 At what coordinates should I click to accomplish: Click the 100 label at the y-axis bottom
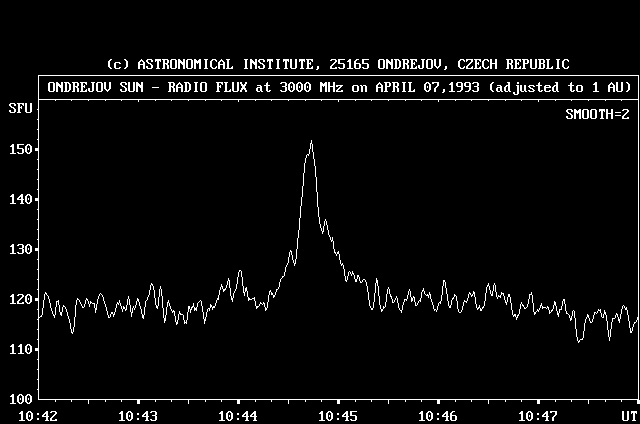19,399
